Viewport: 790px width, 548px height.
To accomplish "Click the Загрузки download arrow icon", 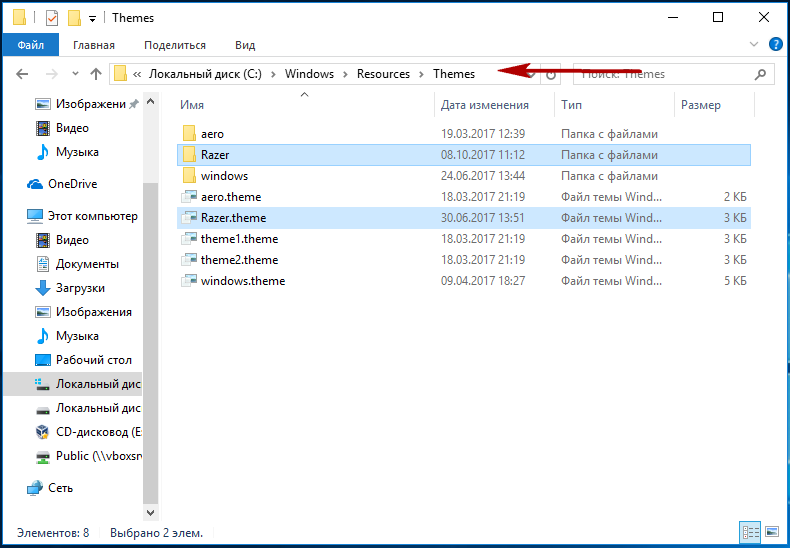I will [x=43, y=289].
